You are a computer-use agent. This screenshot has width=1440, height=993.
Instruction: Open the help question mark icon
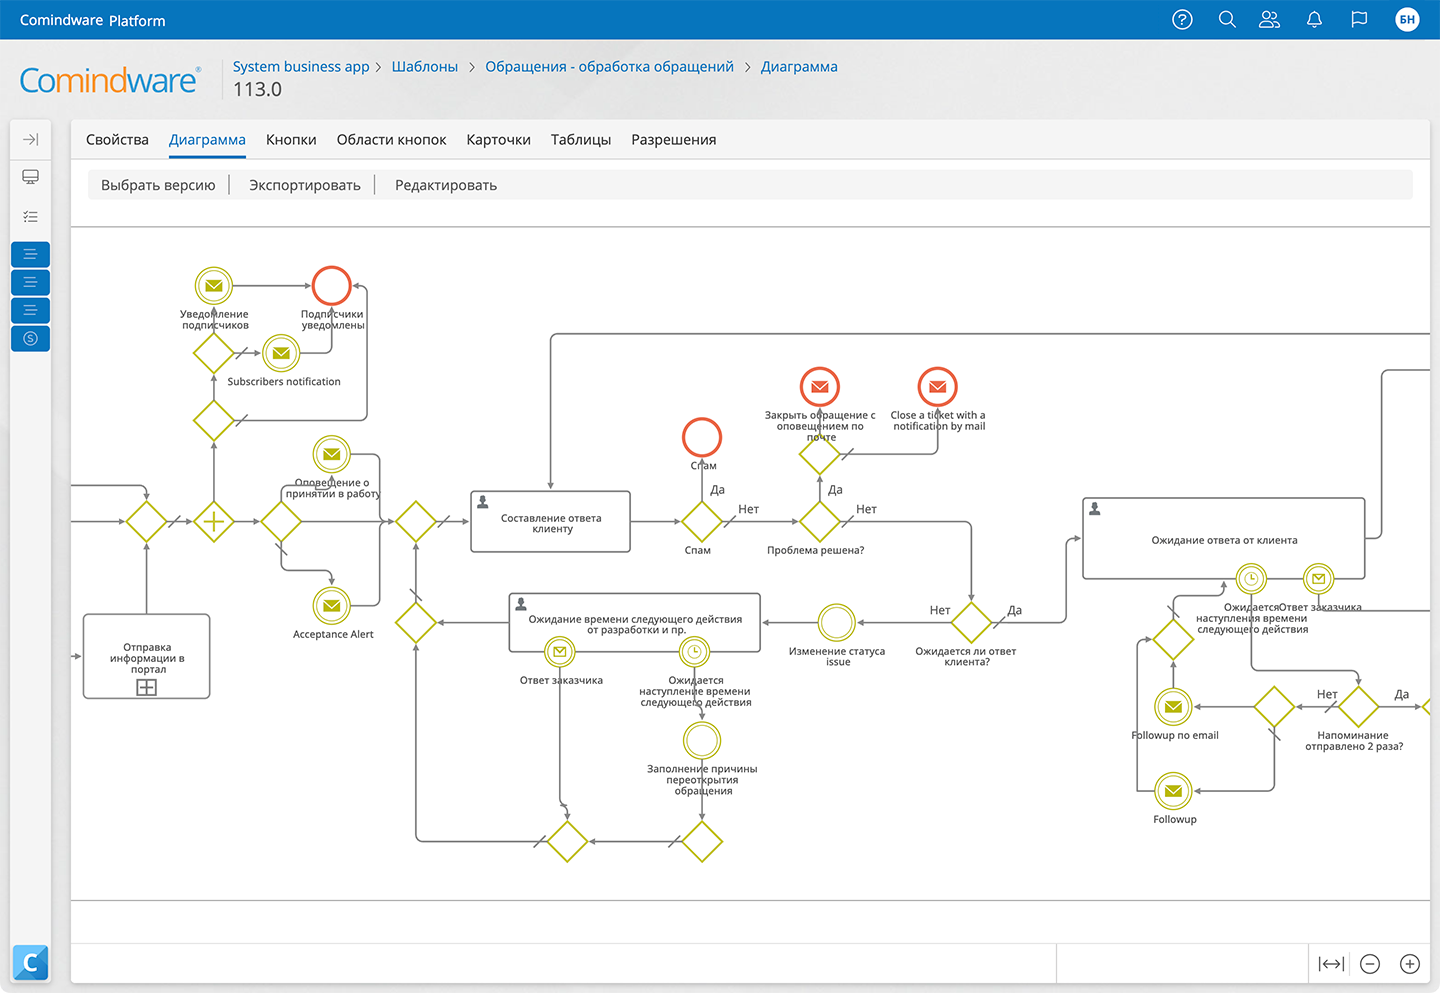pos(1182,20)
